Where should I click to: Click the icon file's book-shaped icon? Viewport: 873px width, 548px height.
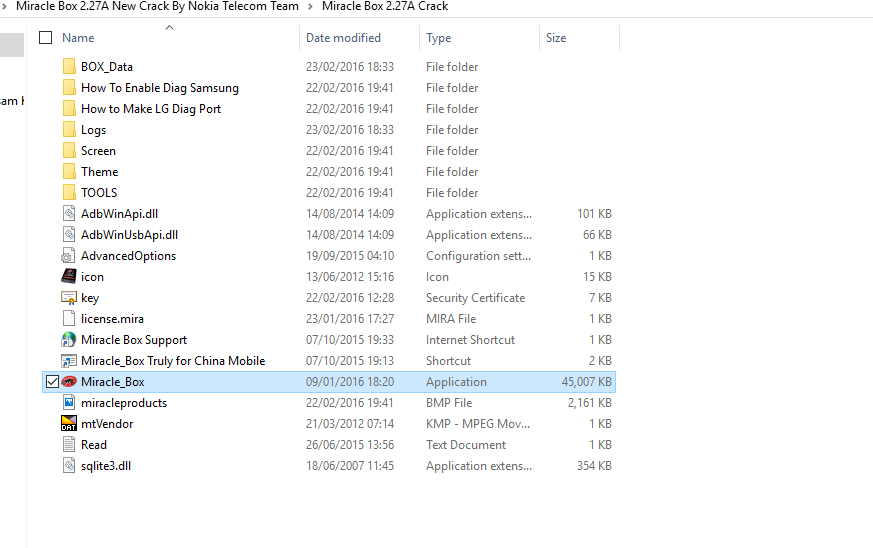point(68,276)
